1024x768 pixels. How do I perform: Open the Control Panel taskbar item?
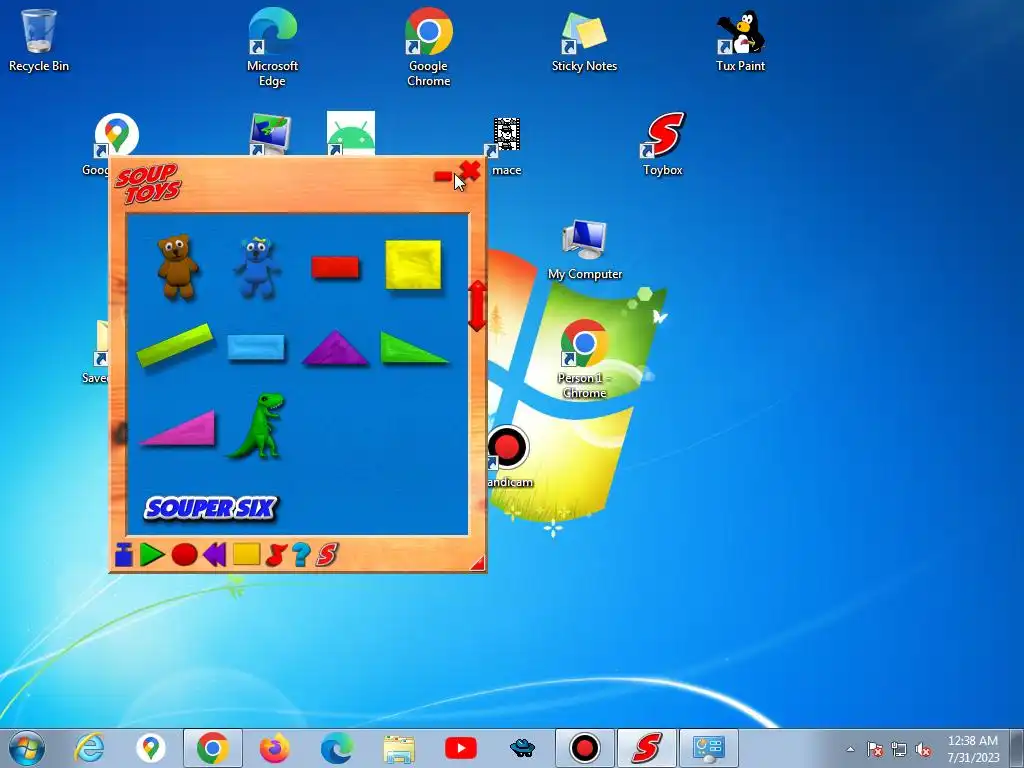[x=709, y=748]
